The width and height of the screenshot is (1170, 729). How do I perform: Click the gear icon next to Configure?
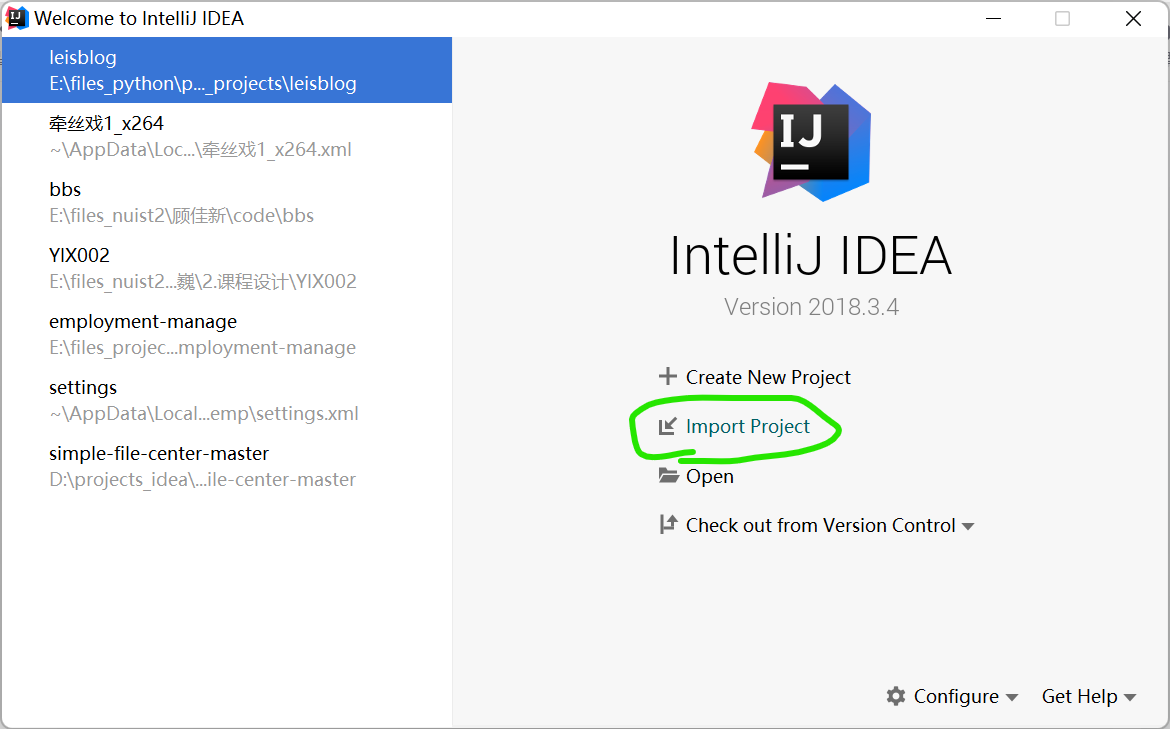(895, 696)
